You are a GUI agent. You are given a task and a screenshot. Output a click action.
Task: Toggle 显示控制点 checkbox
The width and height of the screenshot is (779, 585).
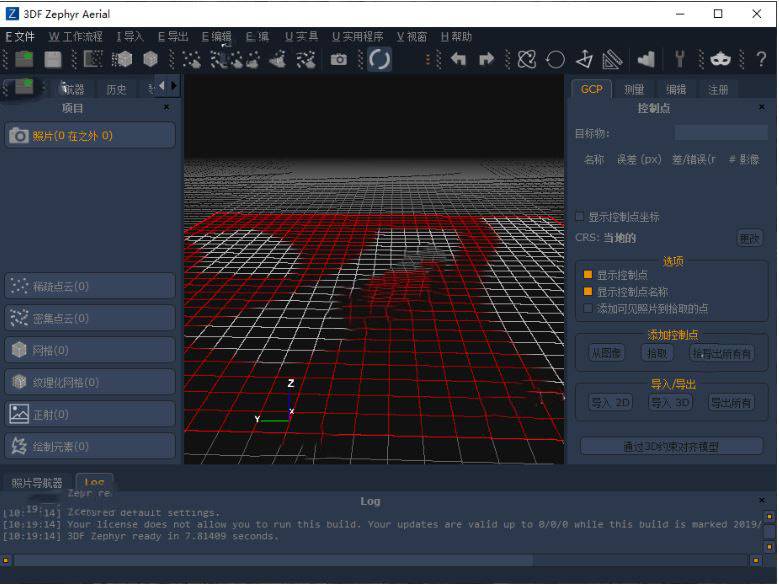pyautogui.click(x=588, y=275)
